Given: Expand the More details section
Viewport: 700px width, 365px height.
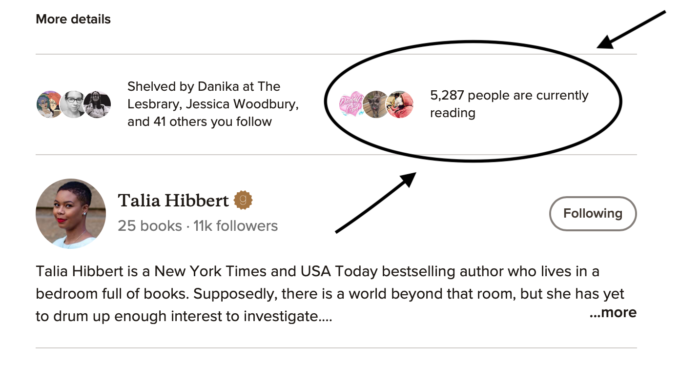Looking at the screenshot, I should [x=73, y=19].
